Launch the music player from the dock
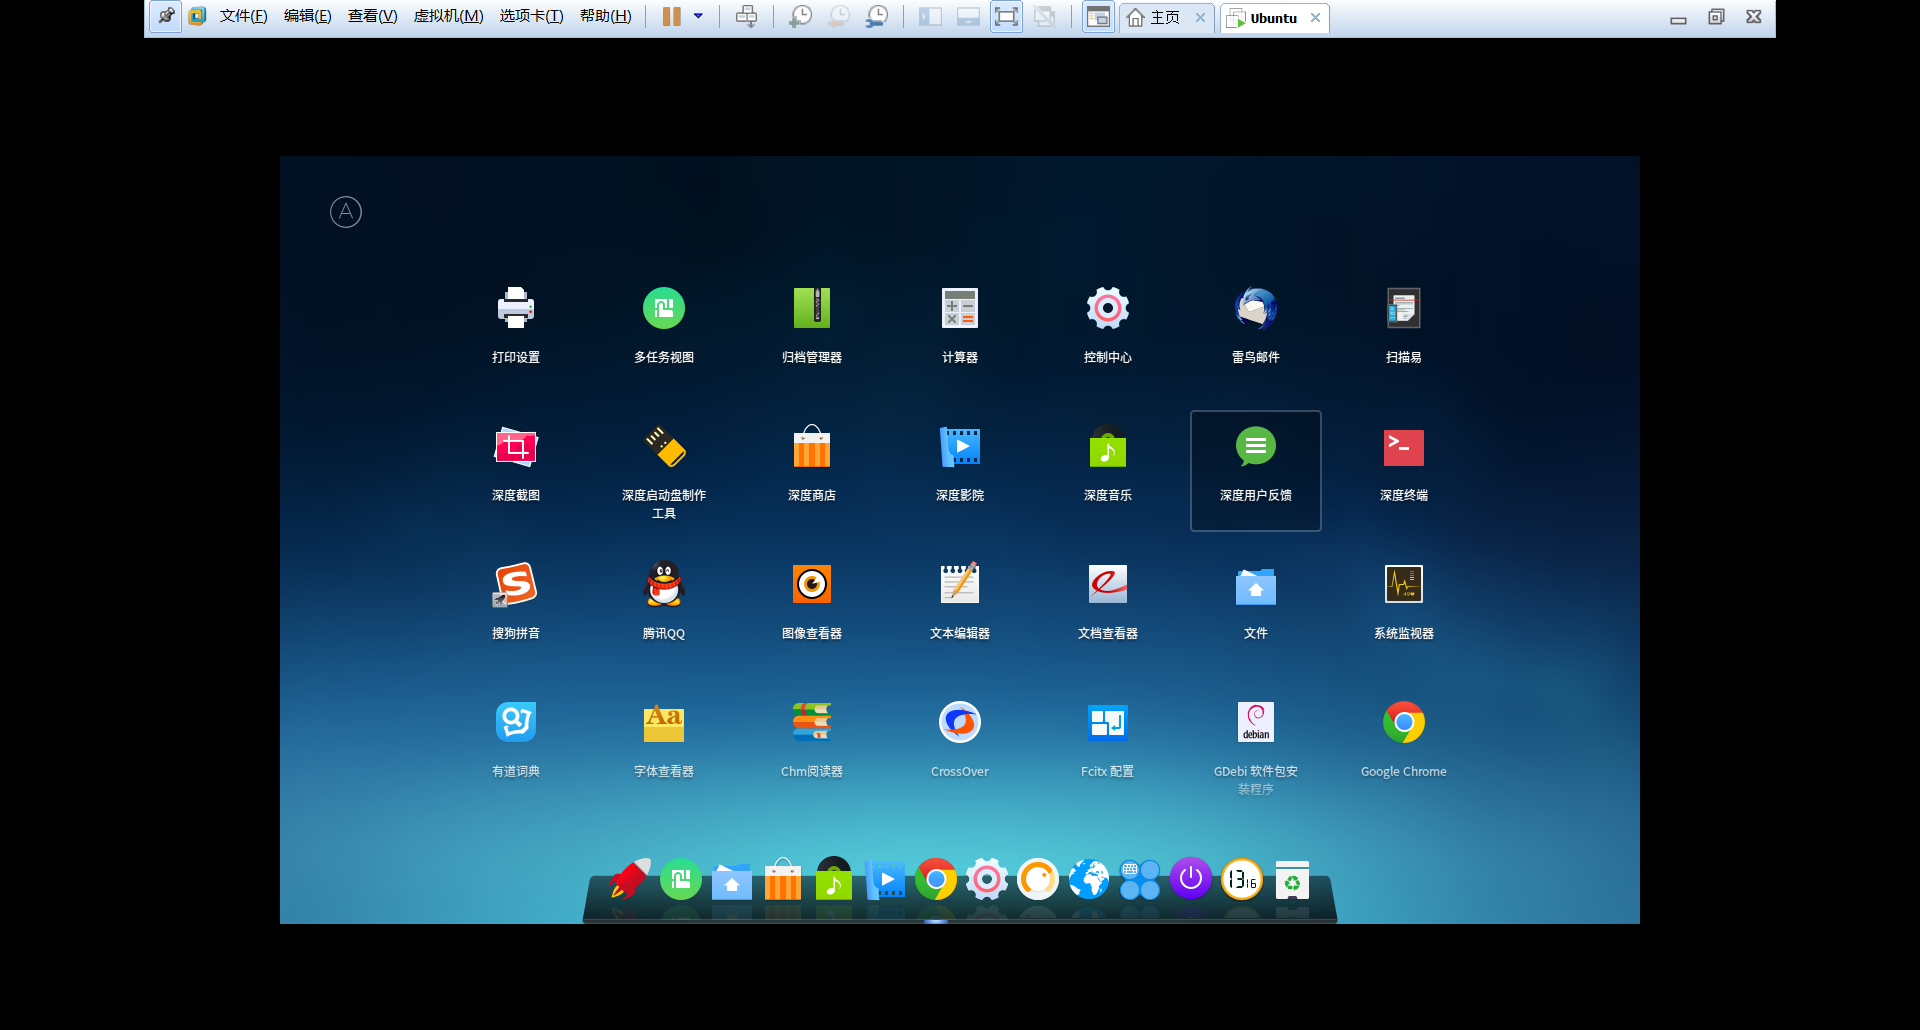This screenshot has height=1030, width=1920. click(834, 878)
